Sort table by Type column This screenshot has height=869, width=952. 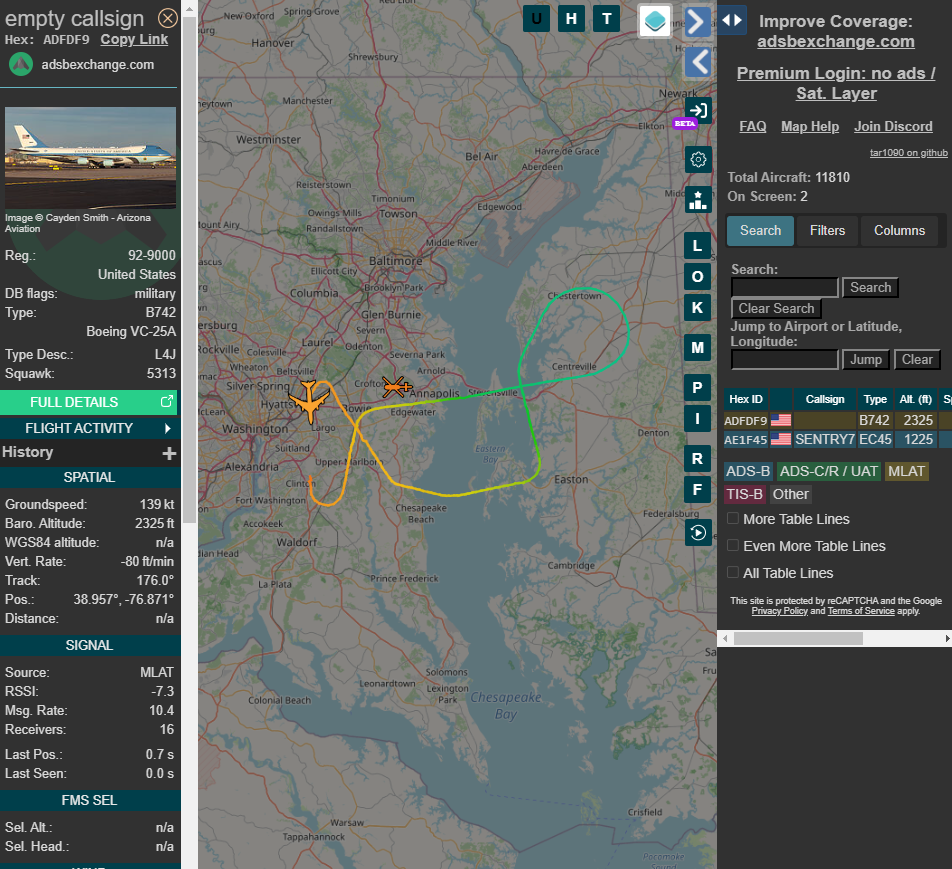875,399
